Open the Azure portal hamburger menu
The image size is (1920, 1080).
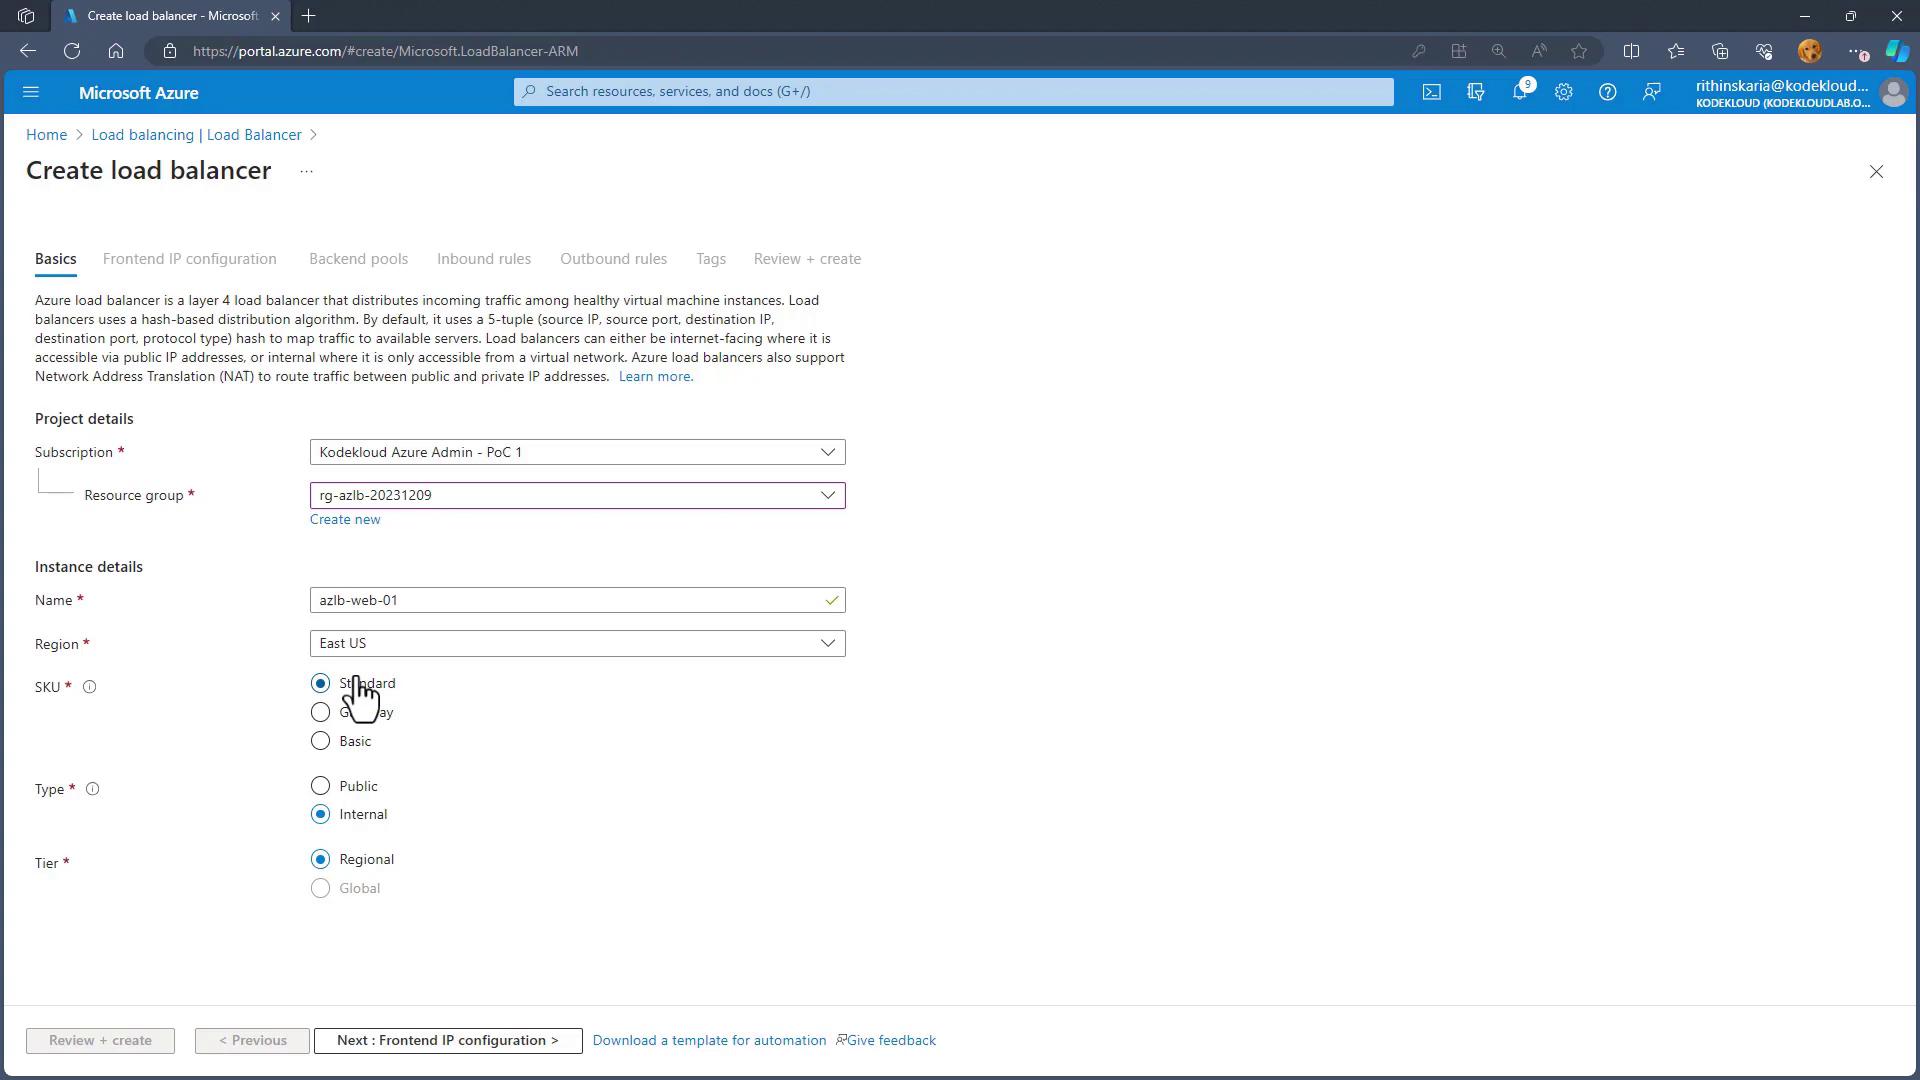pos(31,92)
